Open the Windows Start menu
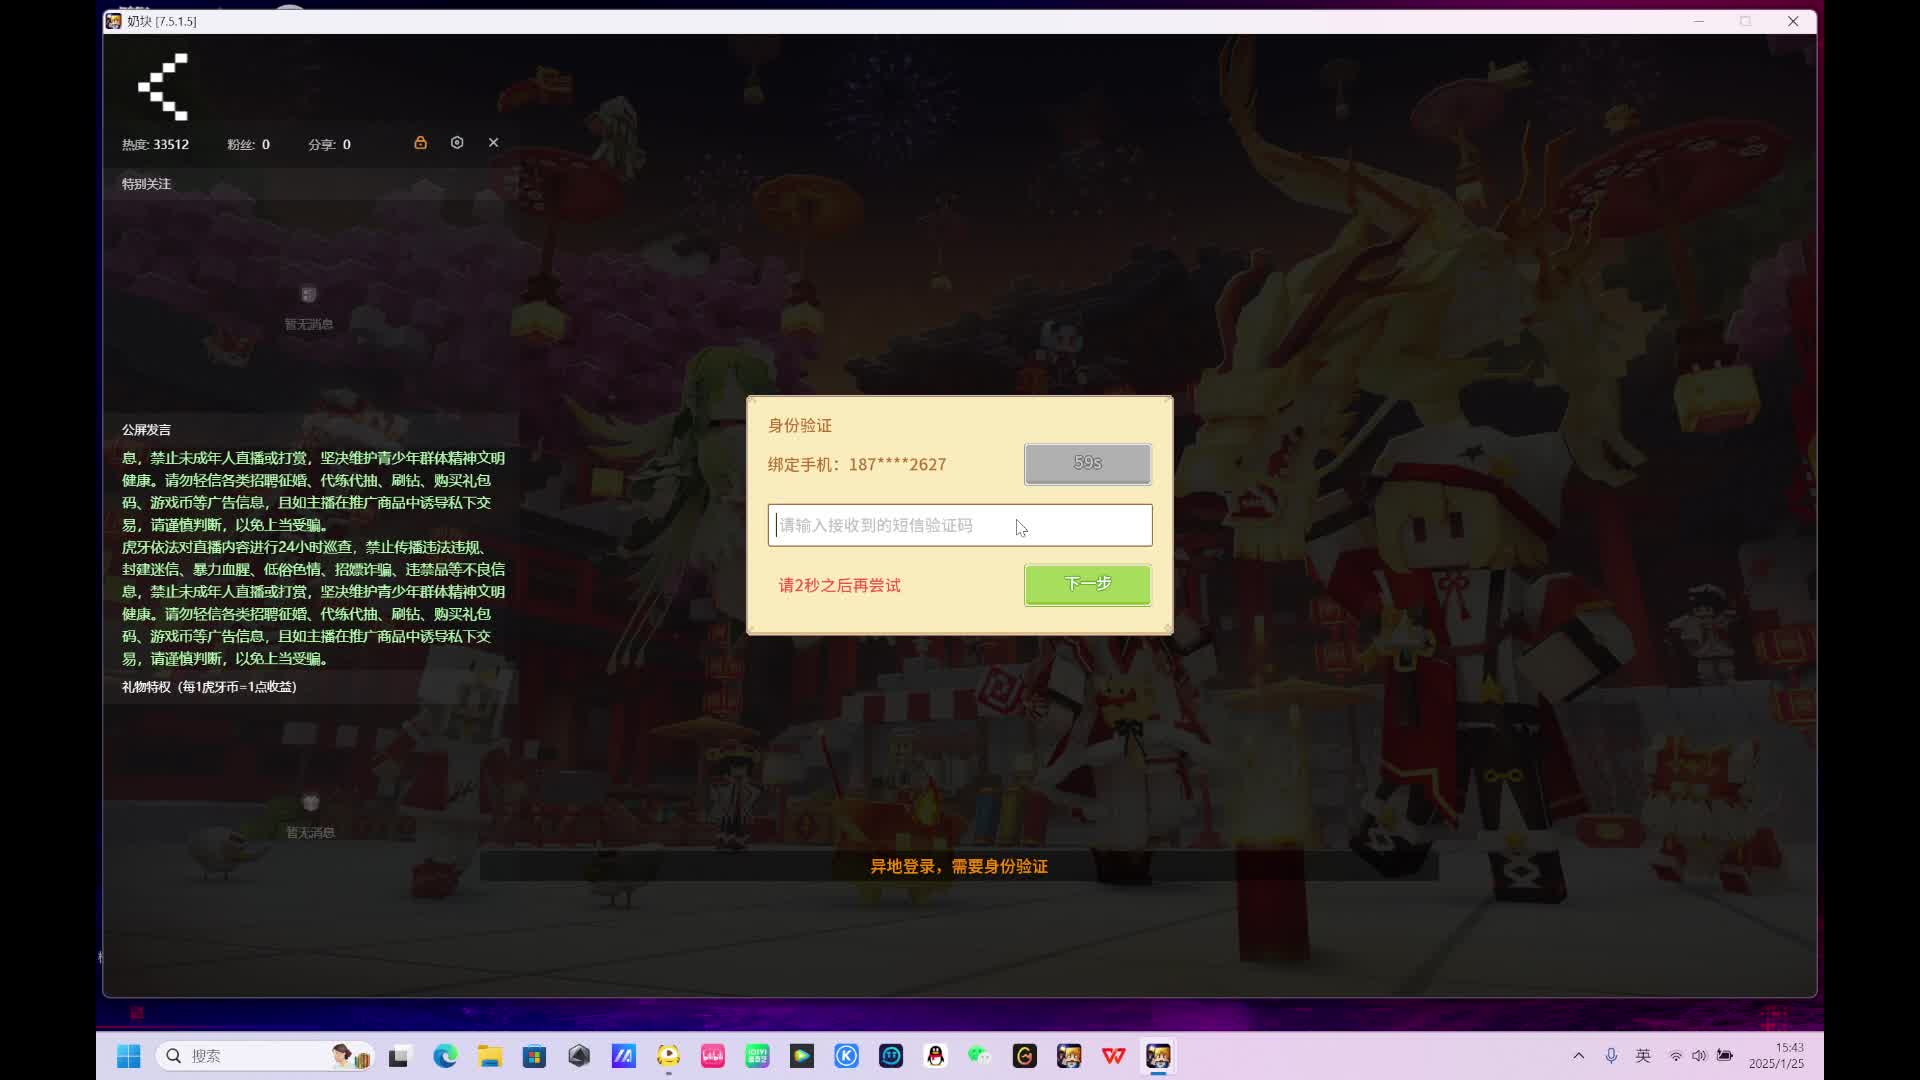The height and width of the screenshot is (1080, 1920). pyautogui.click(x=129, y=1056)
